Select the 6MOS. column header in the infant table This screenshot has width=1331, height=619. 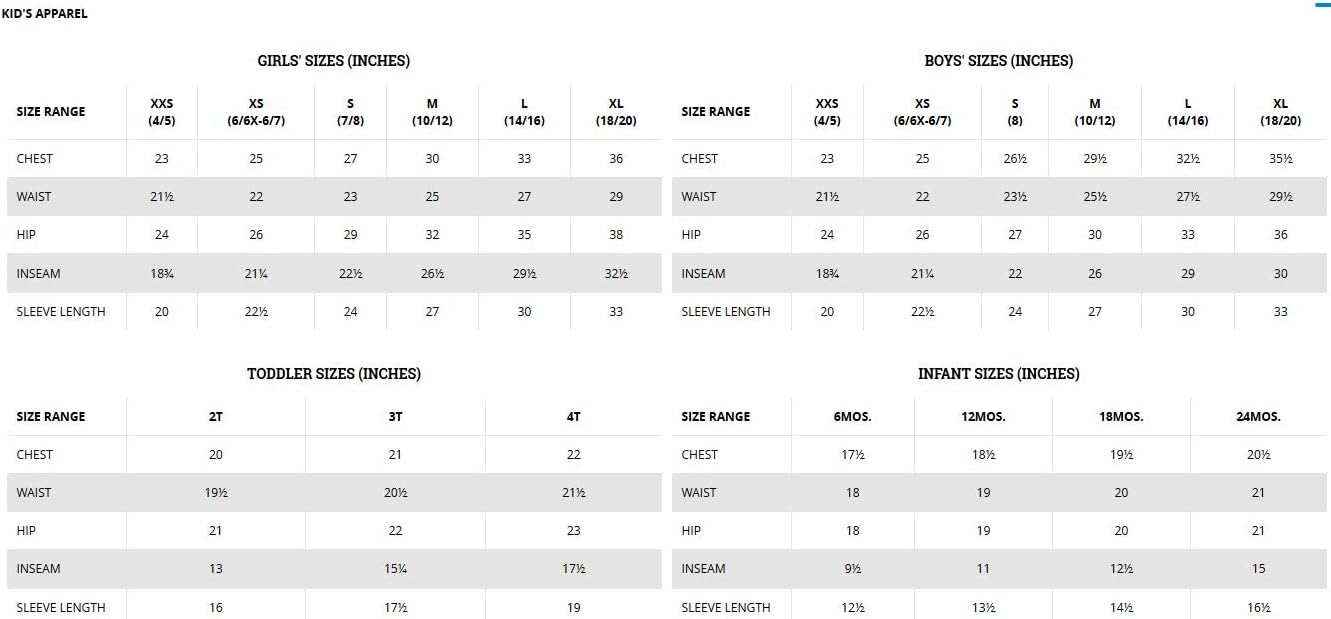point(852,417)
